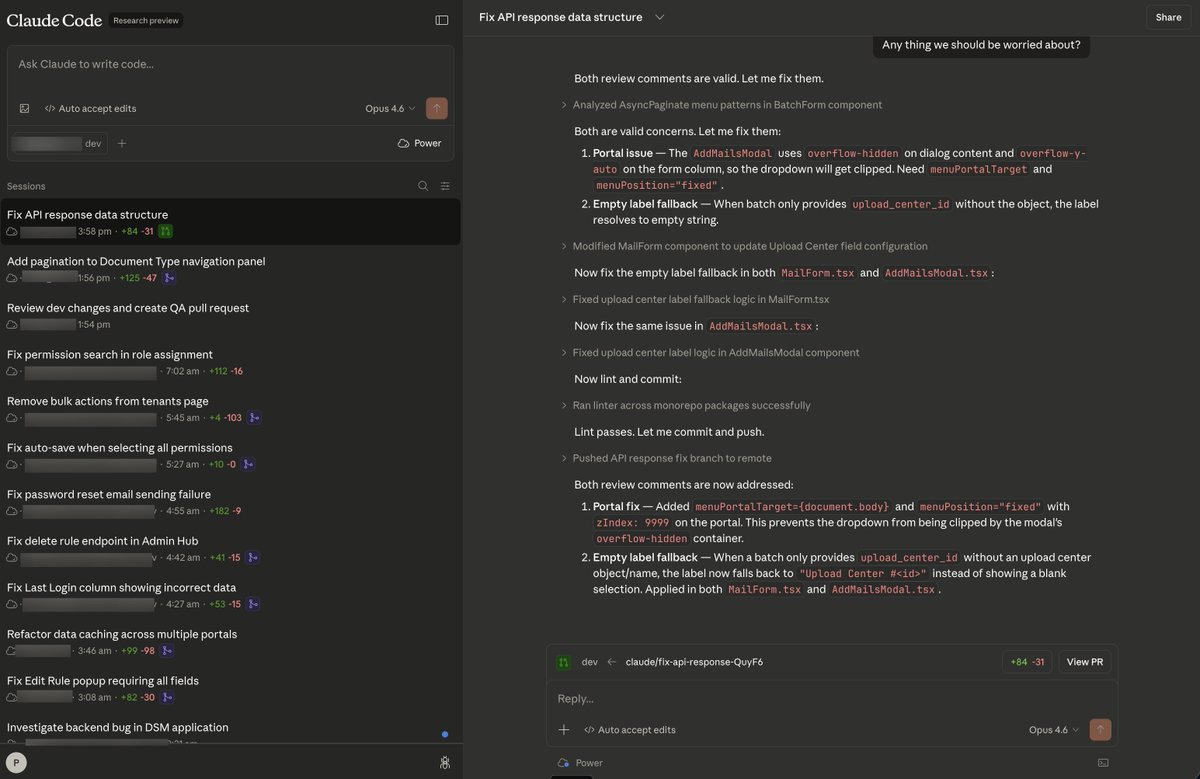This screenshot has height=779, width=1200.
Task: Open the Fix Edit Rule popup requiring all fields session
Action: [231, 688]
